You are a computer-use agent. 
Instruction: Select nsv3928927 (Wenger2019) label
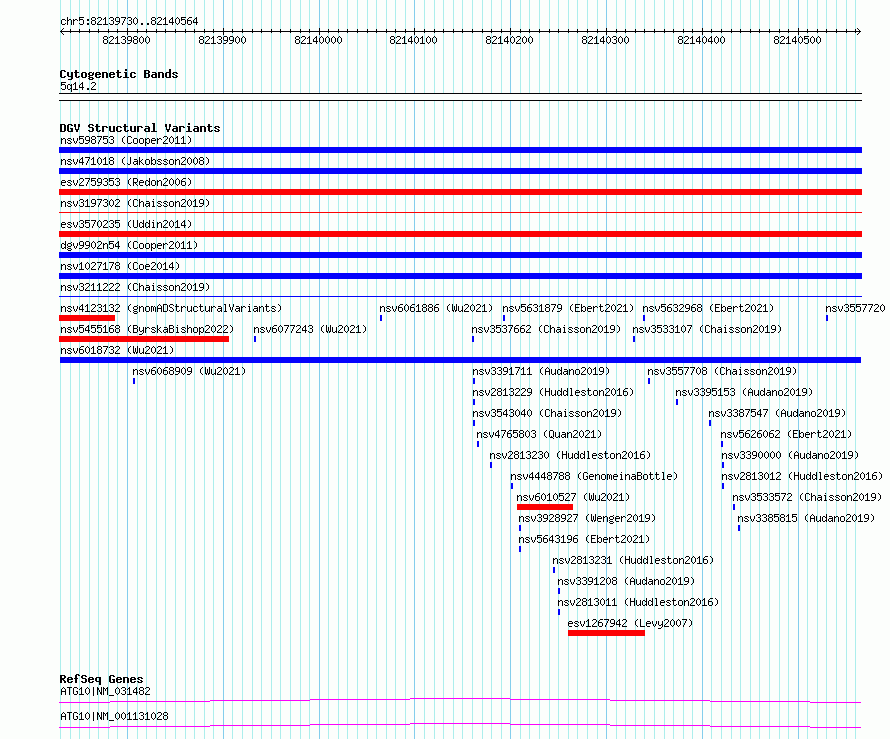pyautogui.click(x=587, y=518)
